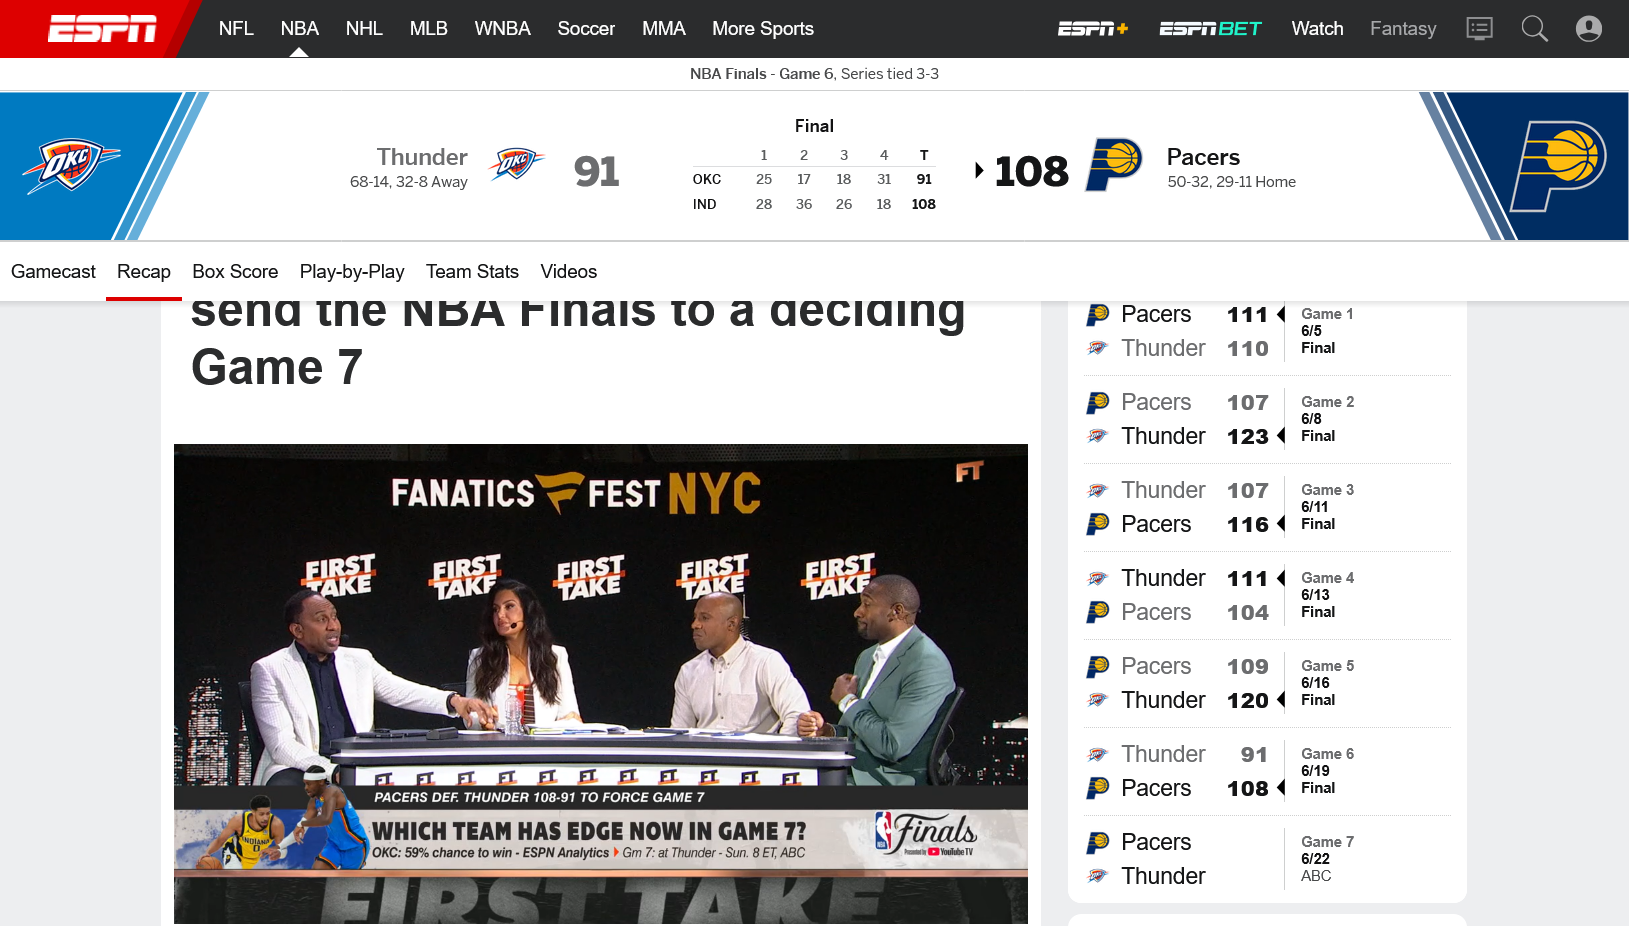Click Pacers logo in Game 5 row
The image size is (1629, 926).
point(1098,666)
